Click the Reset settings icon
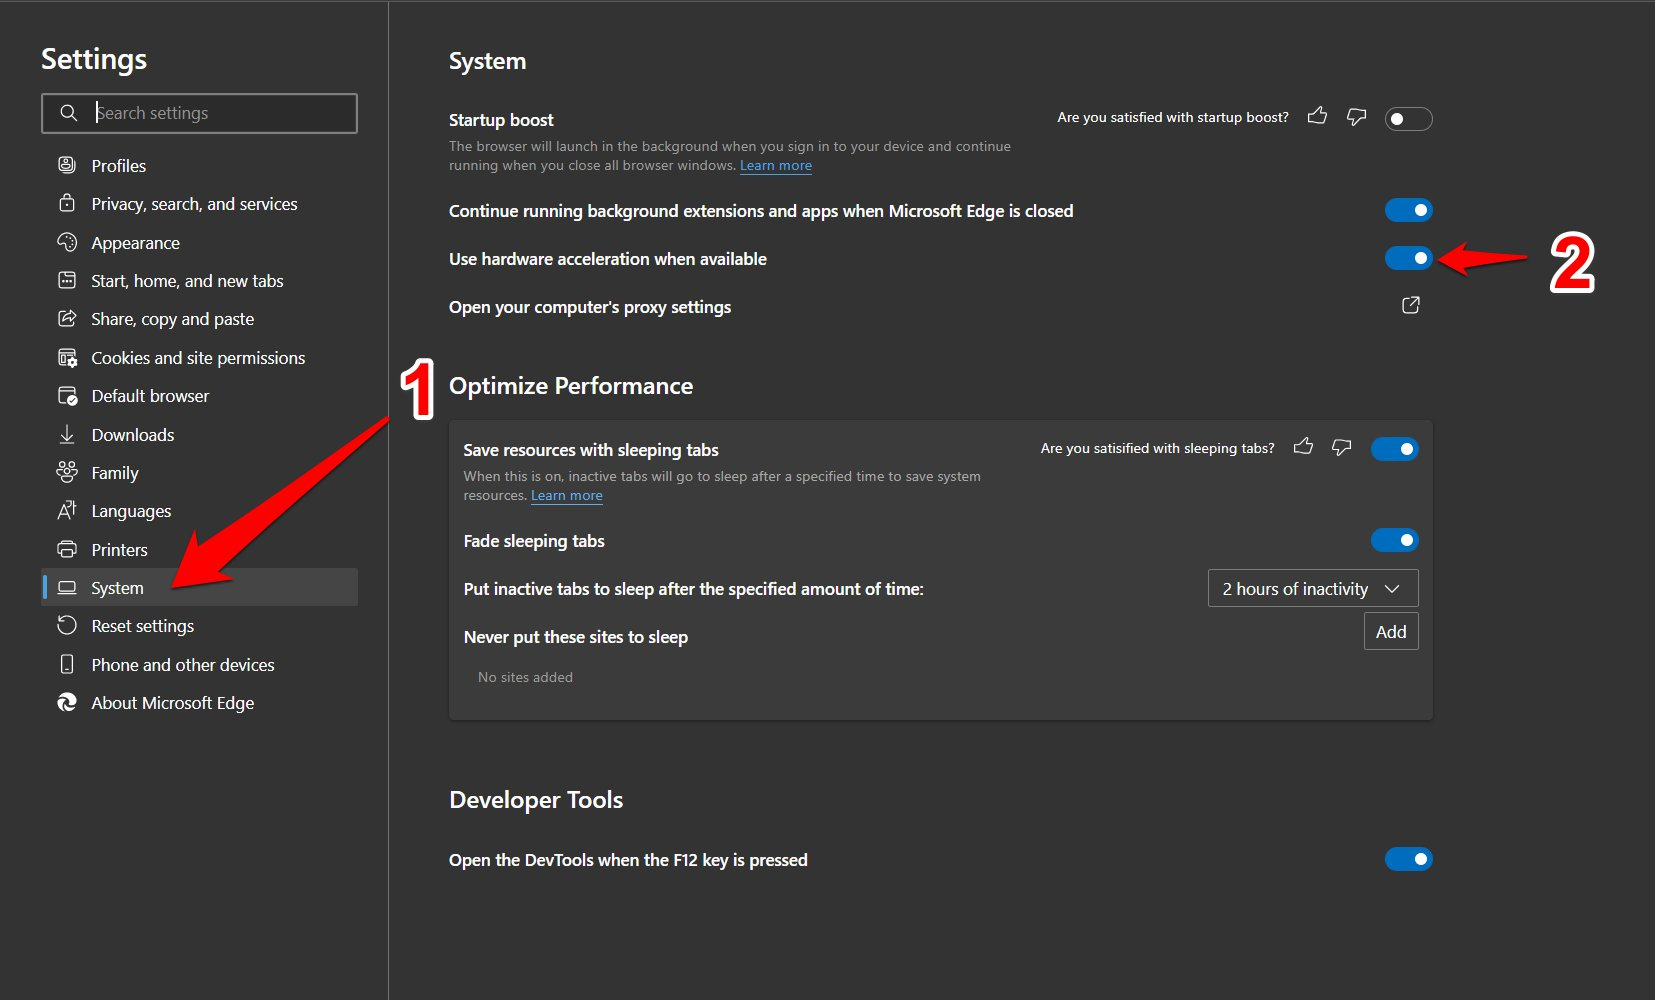 point(67,625)
